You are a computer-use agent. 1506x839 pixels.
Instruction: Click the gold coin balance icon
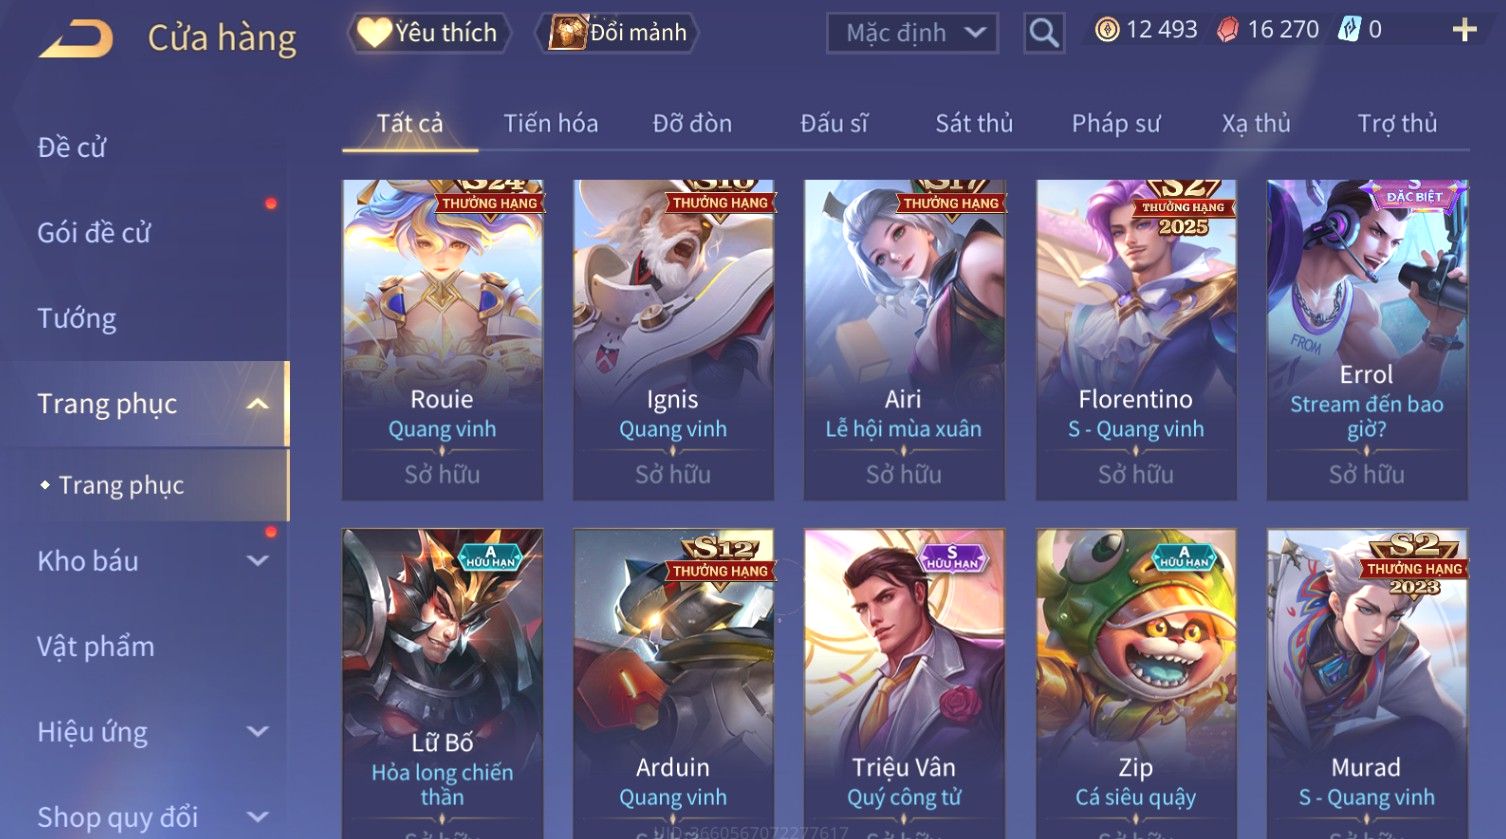[x=1106, y=30]
